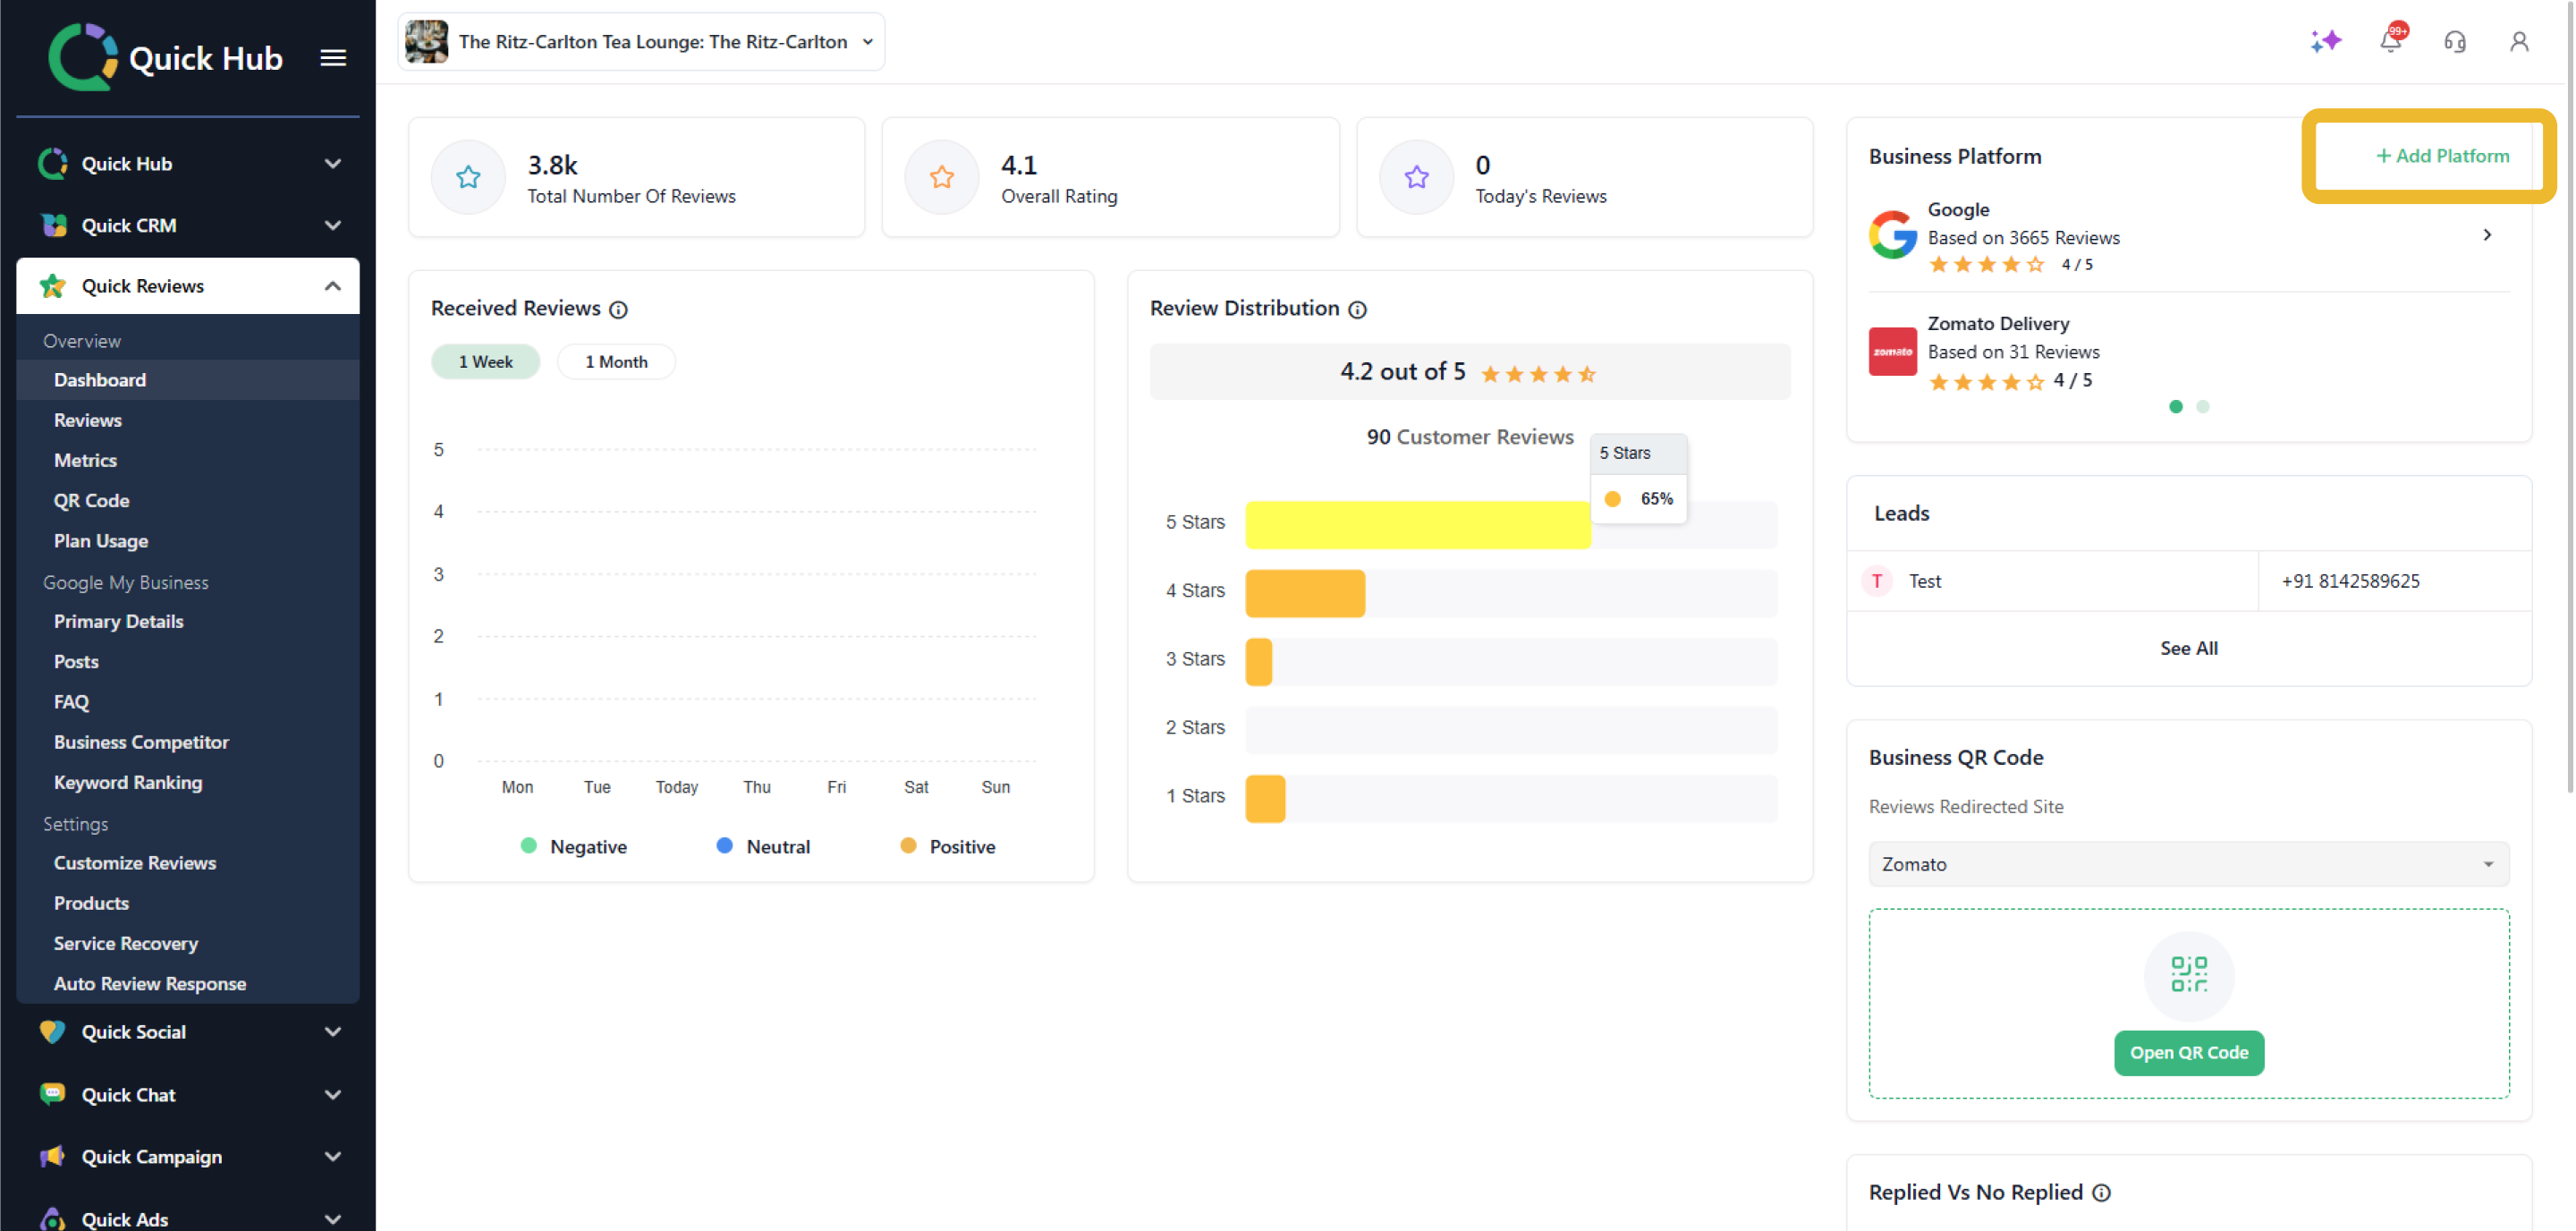
Task: Open the Zomato redirected site dropdown
Action: point(2188,864)
